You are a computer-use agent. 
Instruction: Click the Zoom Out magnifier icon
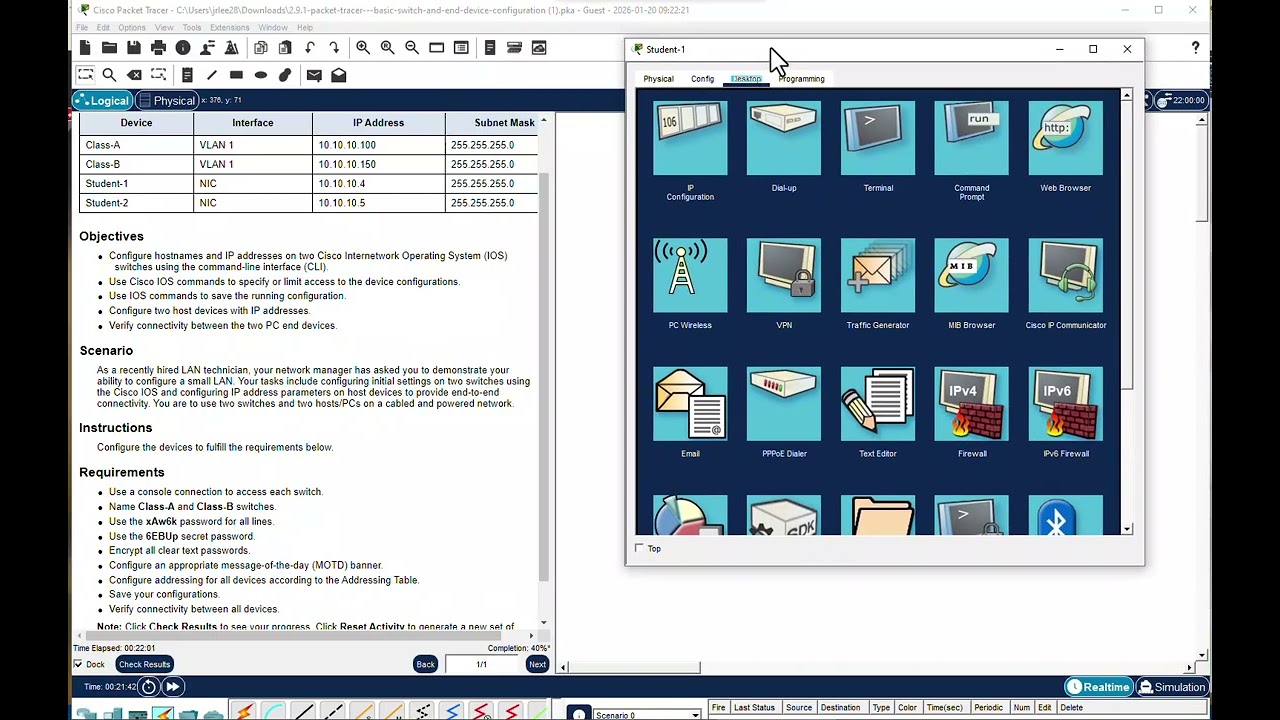point(412,48)
